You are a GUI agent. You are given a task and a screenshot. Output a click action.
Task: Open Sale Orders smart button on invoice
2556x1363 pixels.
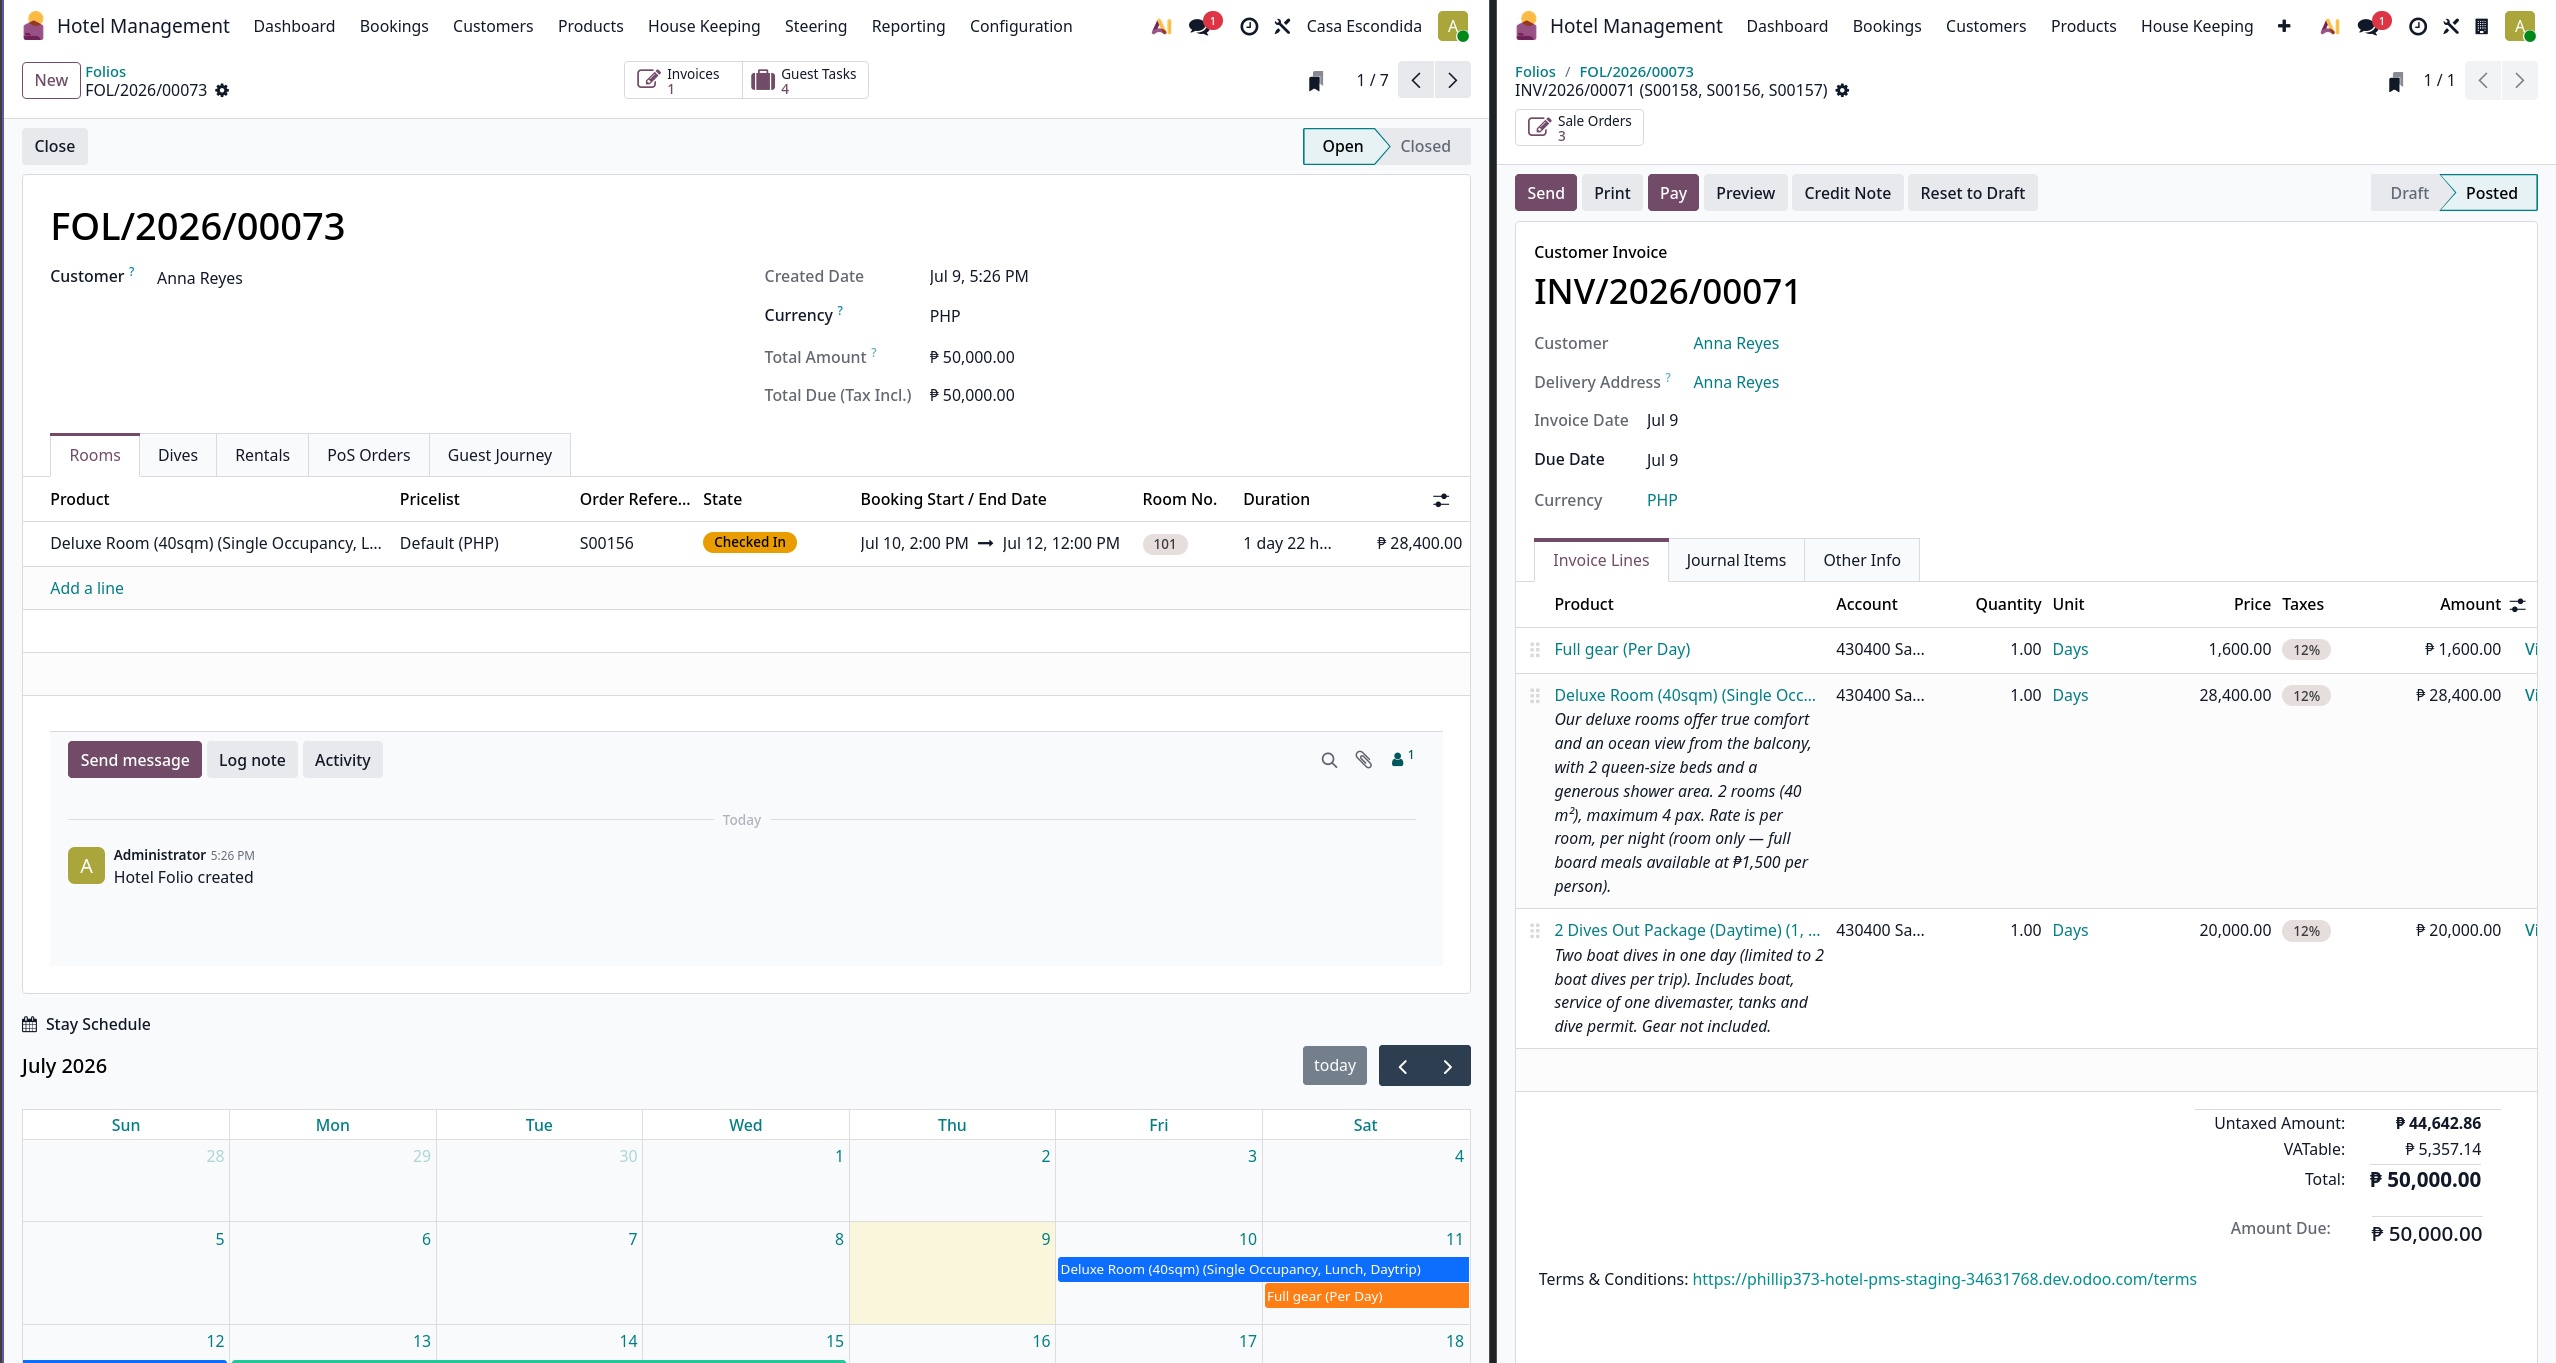(x=1579, y=127)
